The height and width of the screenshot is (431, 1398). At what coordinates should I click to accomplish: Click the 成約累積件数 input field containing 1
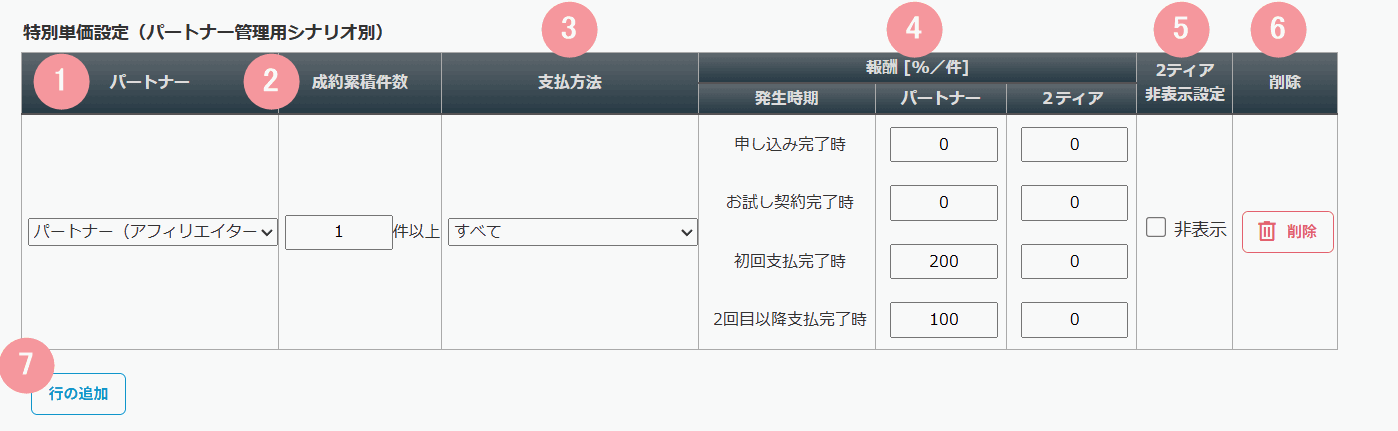point(338,232)
